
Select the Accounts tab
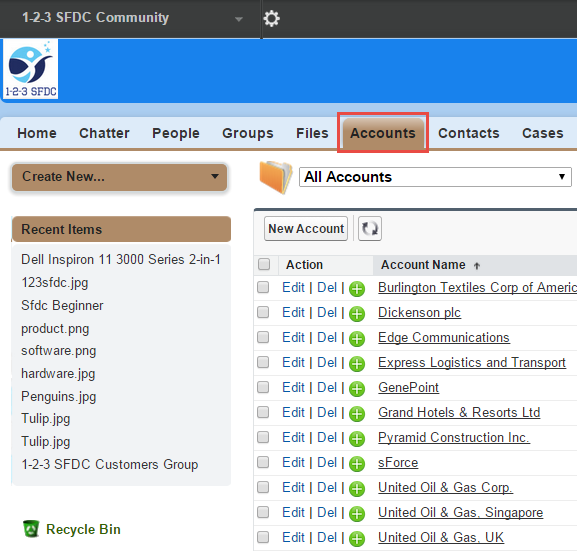coord(383,133)
